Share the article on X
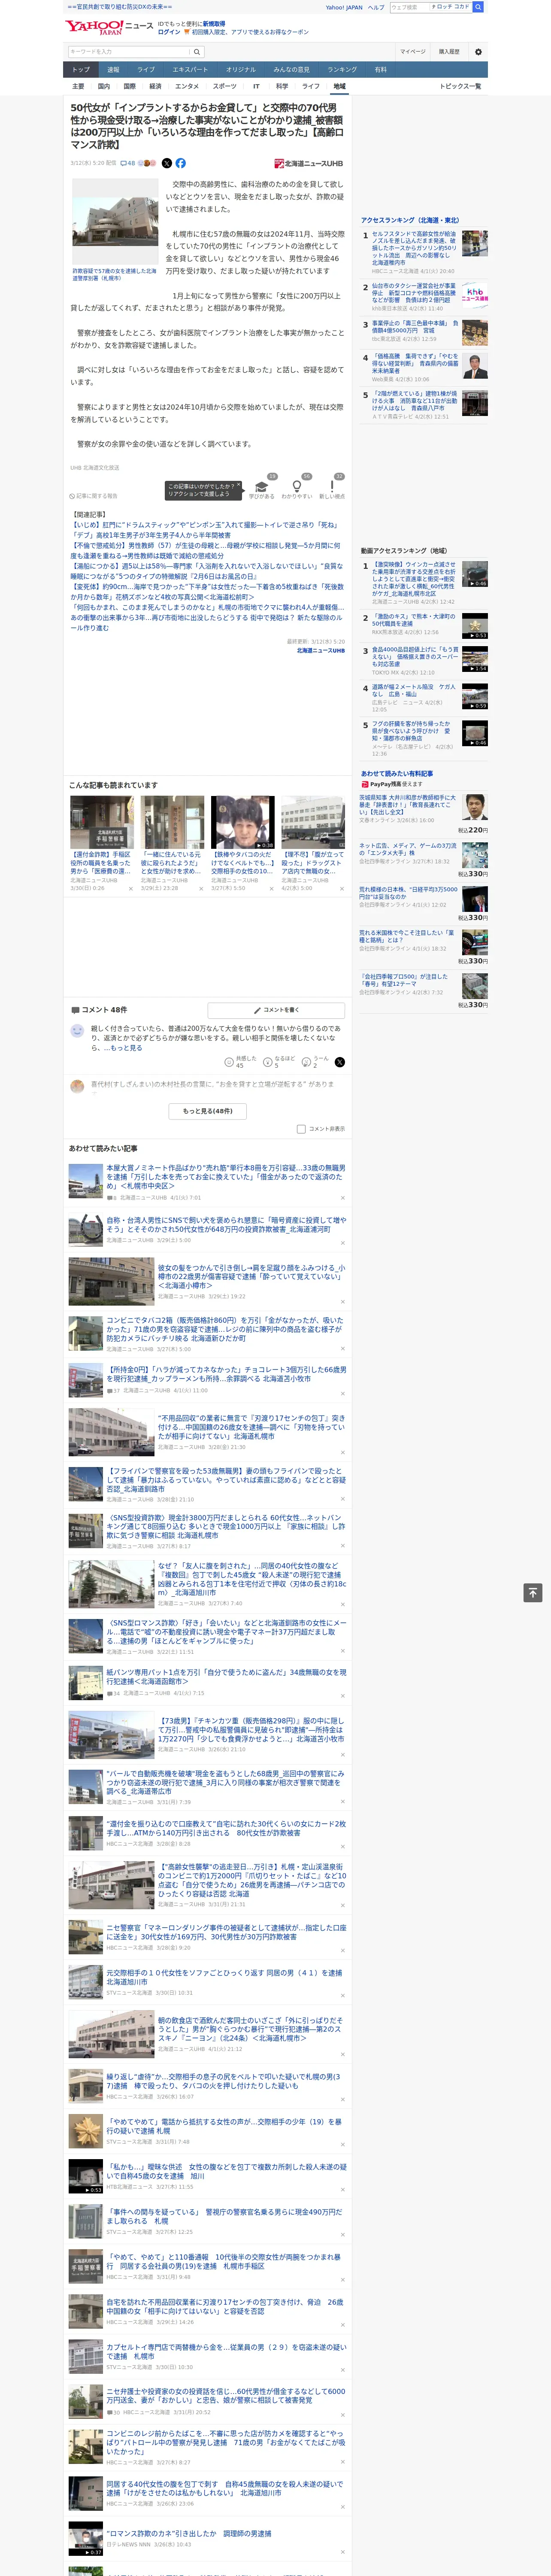Image resolution: width=551 pixels, height=2576 pixels. click(166, 163)
